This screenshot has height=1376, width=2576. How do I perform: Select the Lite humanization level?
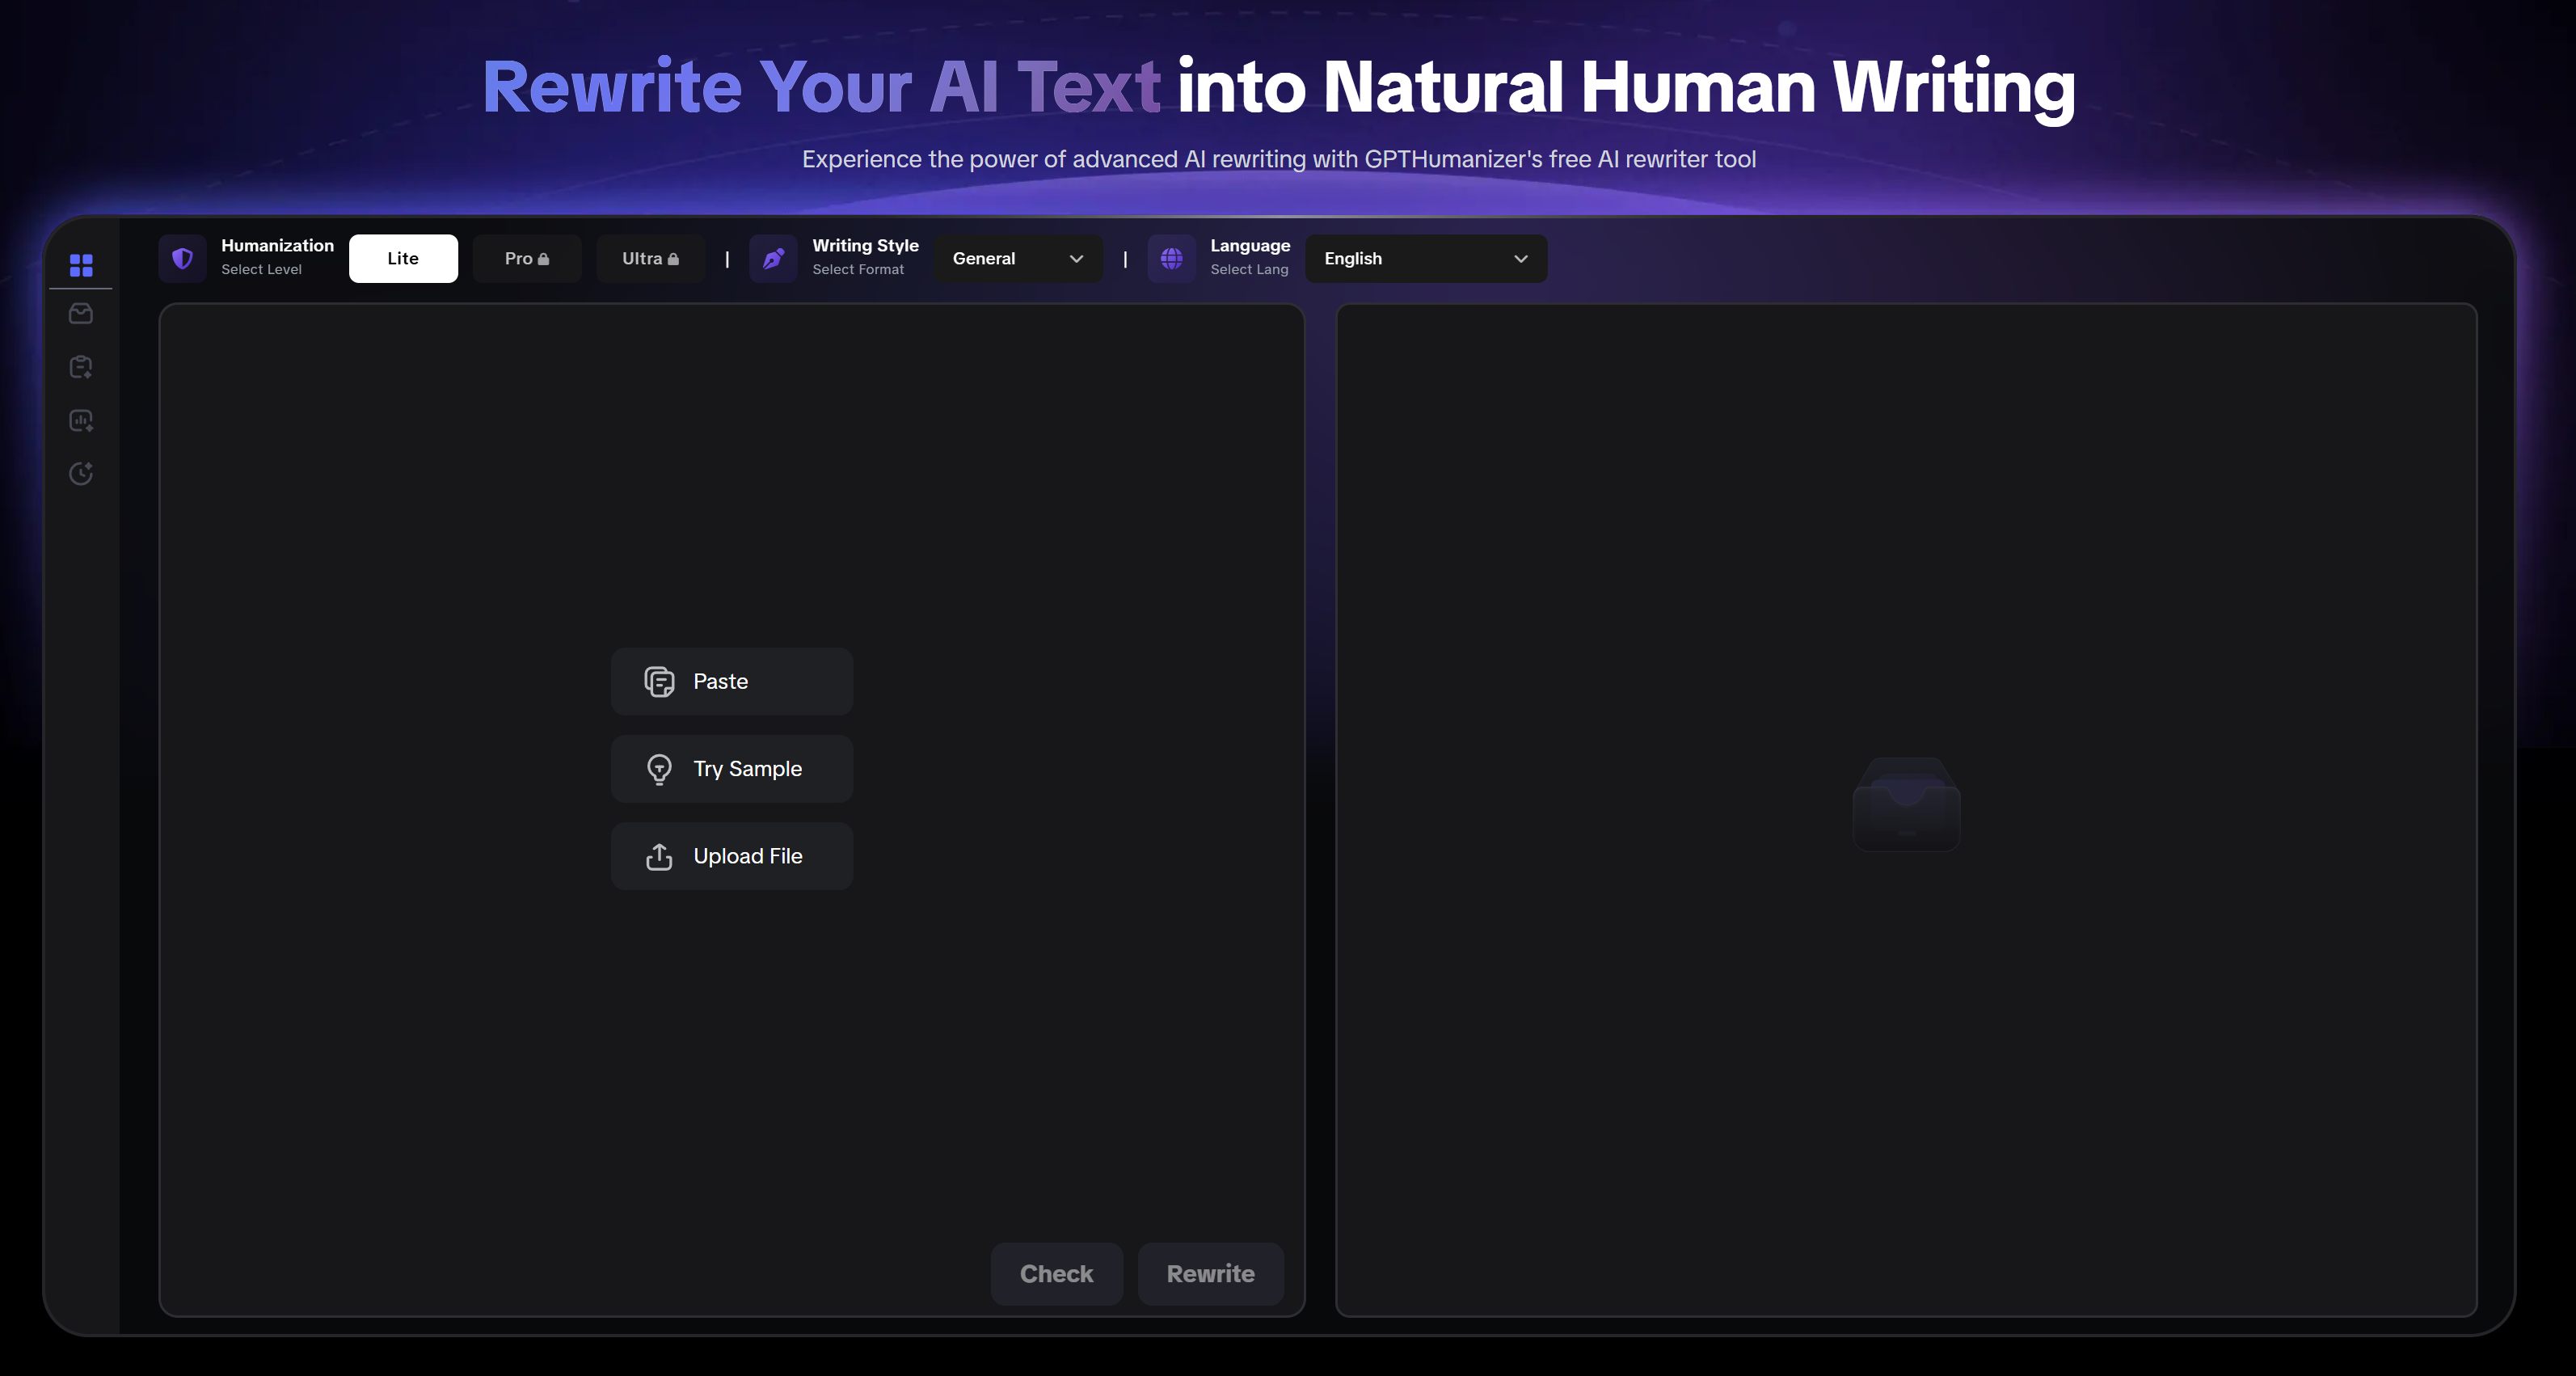click(x=403, y=259)
